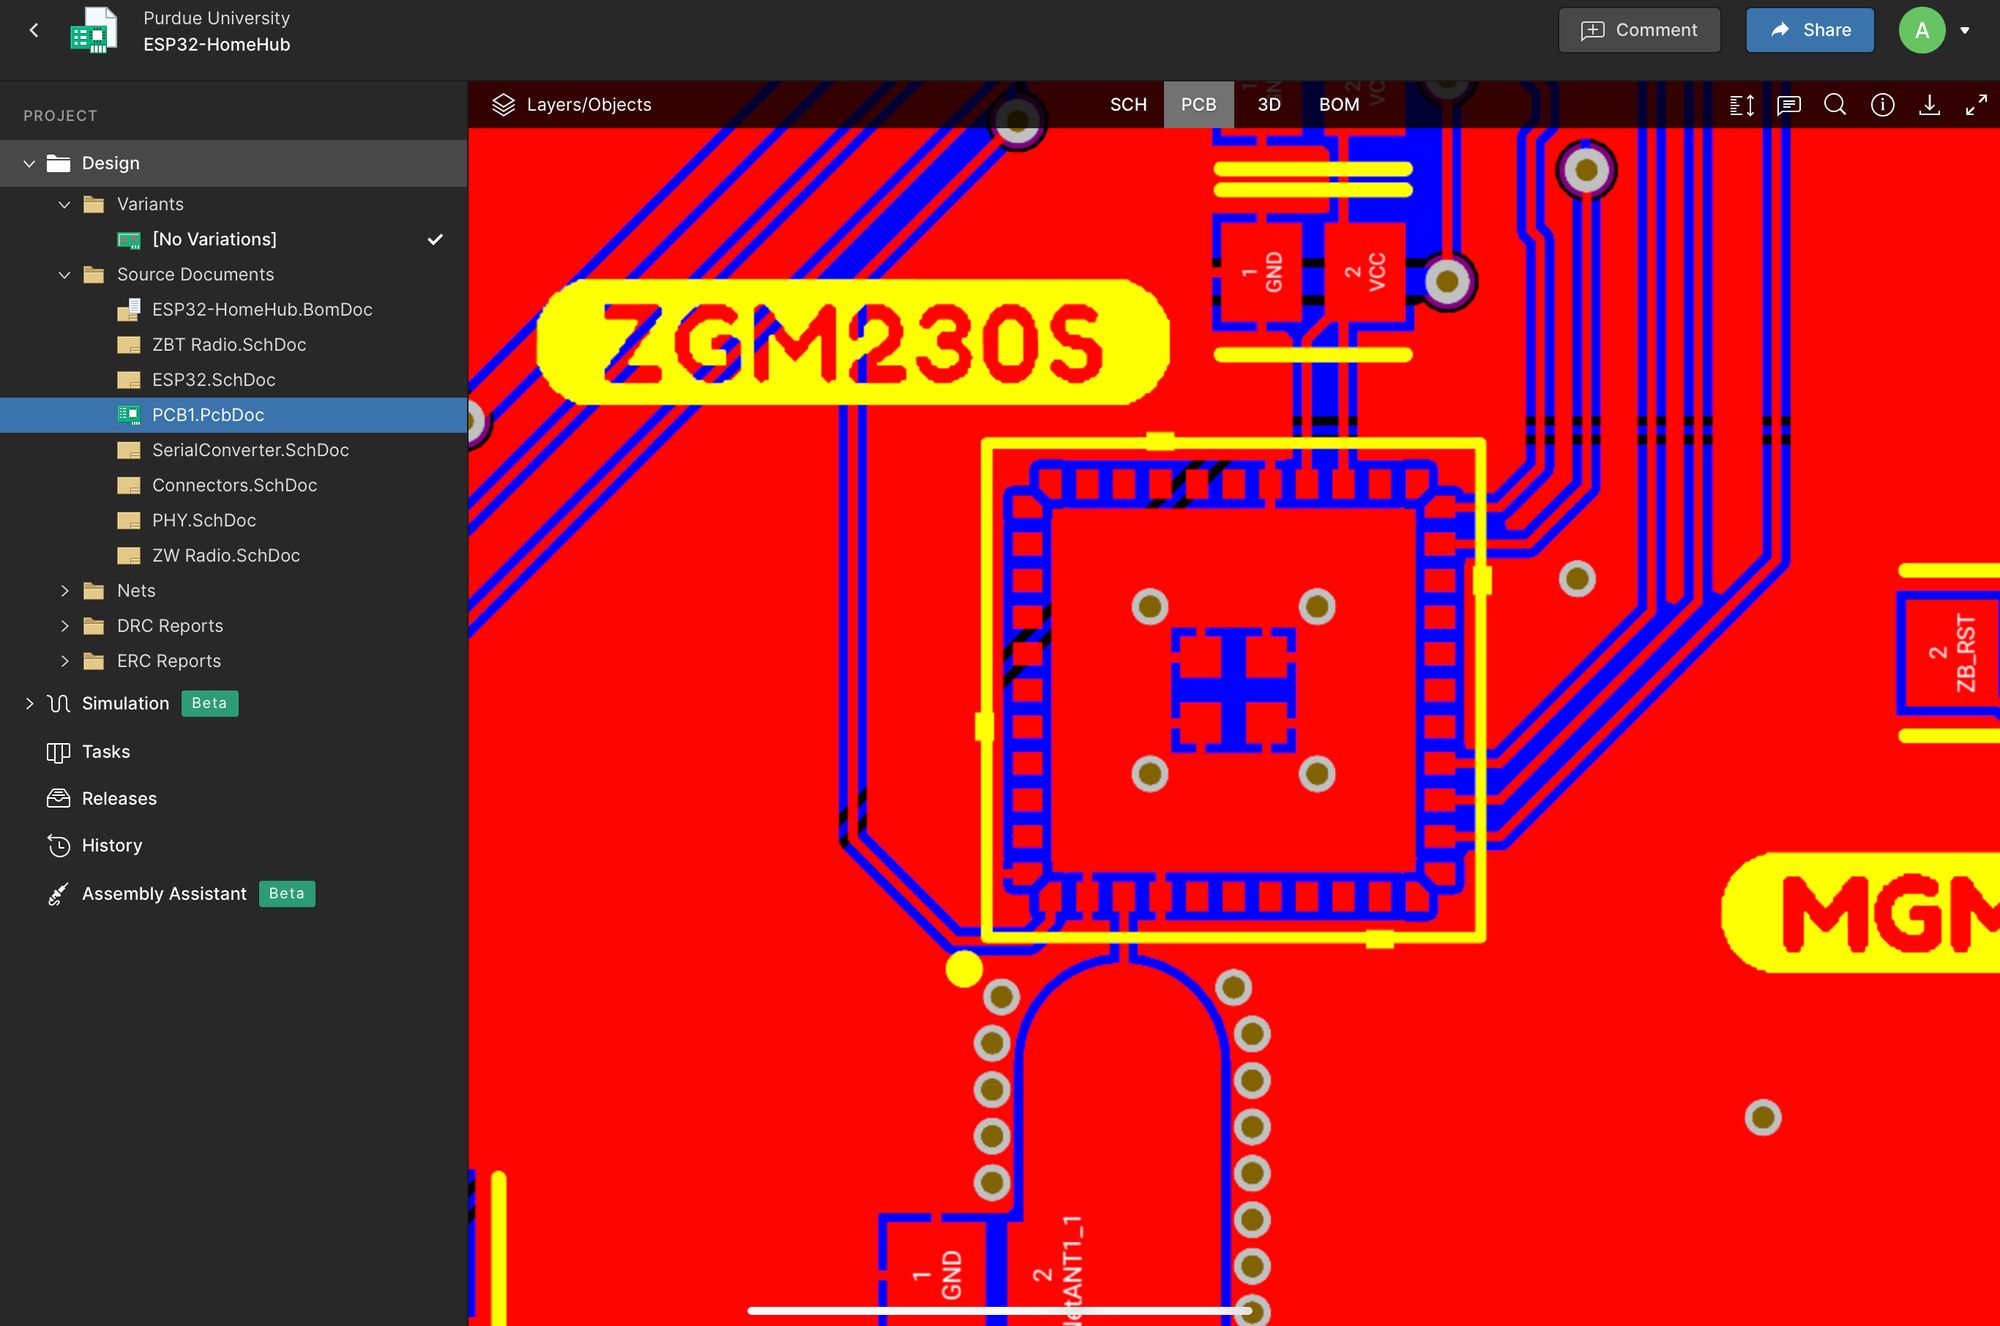Click the VCC pad 2 on PCB
2000x1326 pixels.
coord(1365,272)
